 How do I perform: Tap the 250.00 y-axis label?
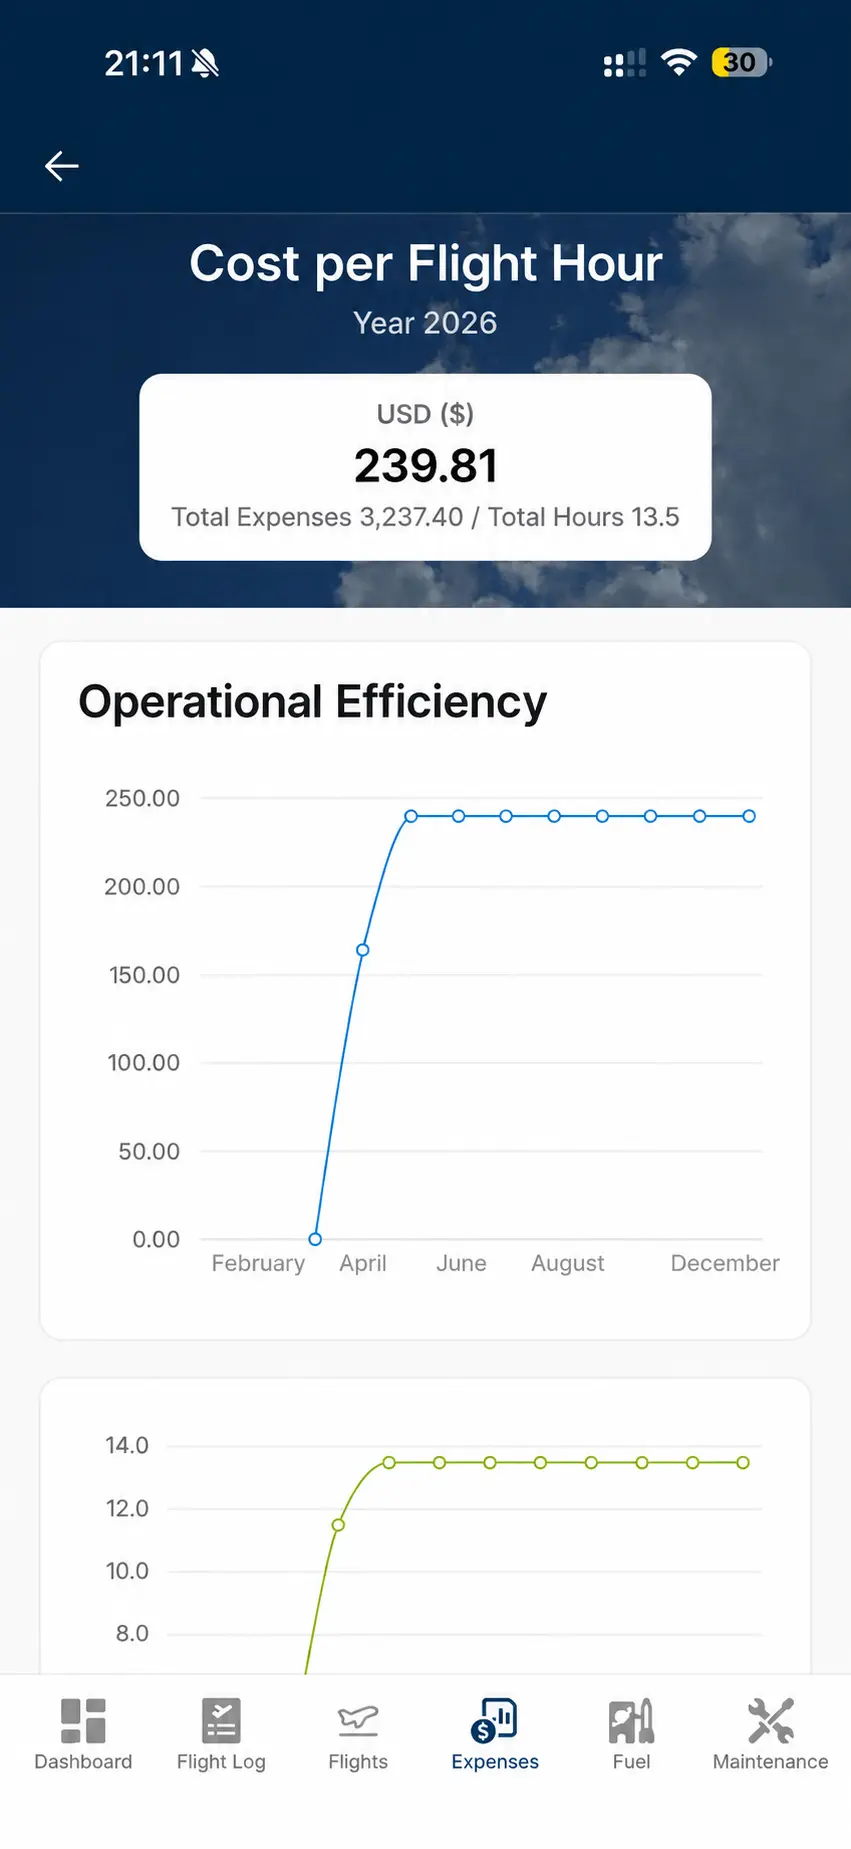click(x=142, y=798)
